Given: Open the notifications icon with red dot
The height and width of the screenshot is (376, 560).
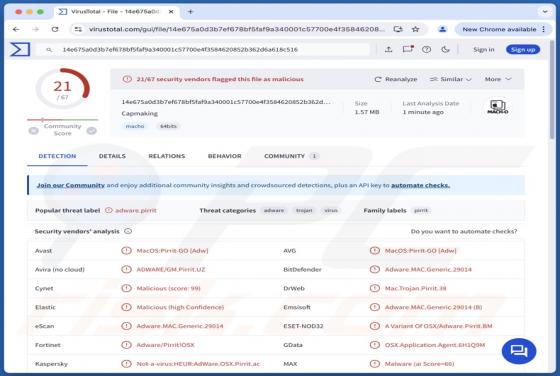Looking at the screenshot, I should click(408, 49).
